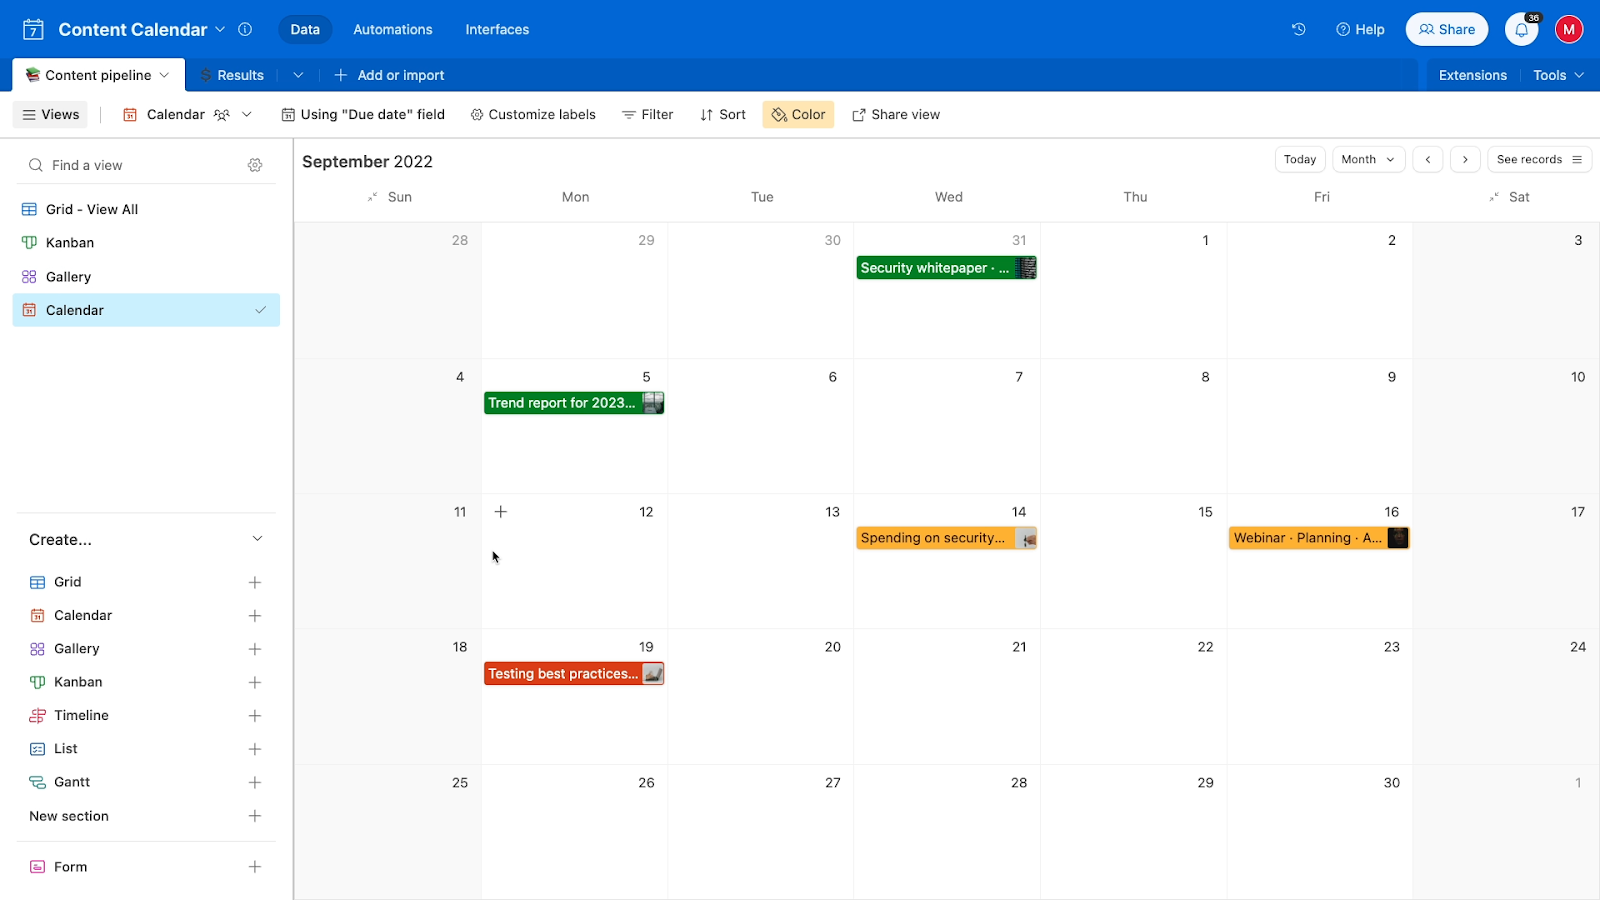Open the base info icon beside Content Calendar
The image size is (1600, 900).
(x=245, y=29)
